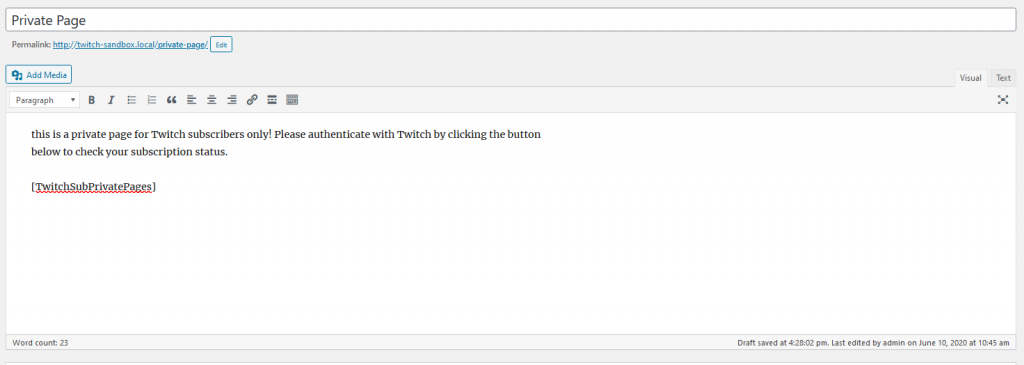Click the TwitchSubPrivatePages shortcode text
The width and height of the screenshot is (1024, 365).
(x=93, y=187)
